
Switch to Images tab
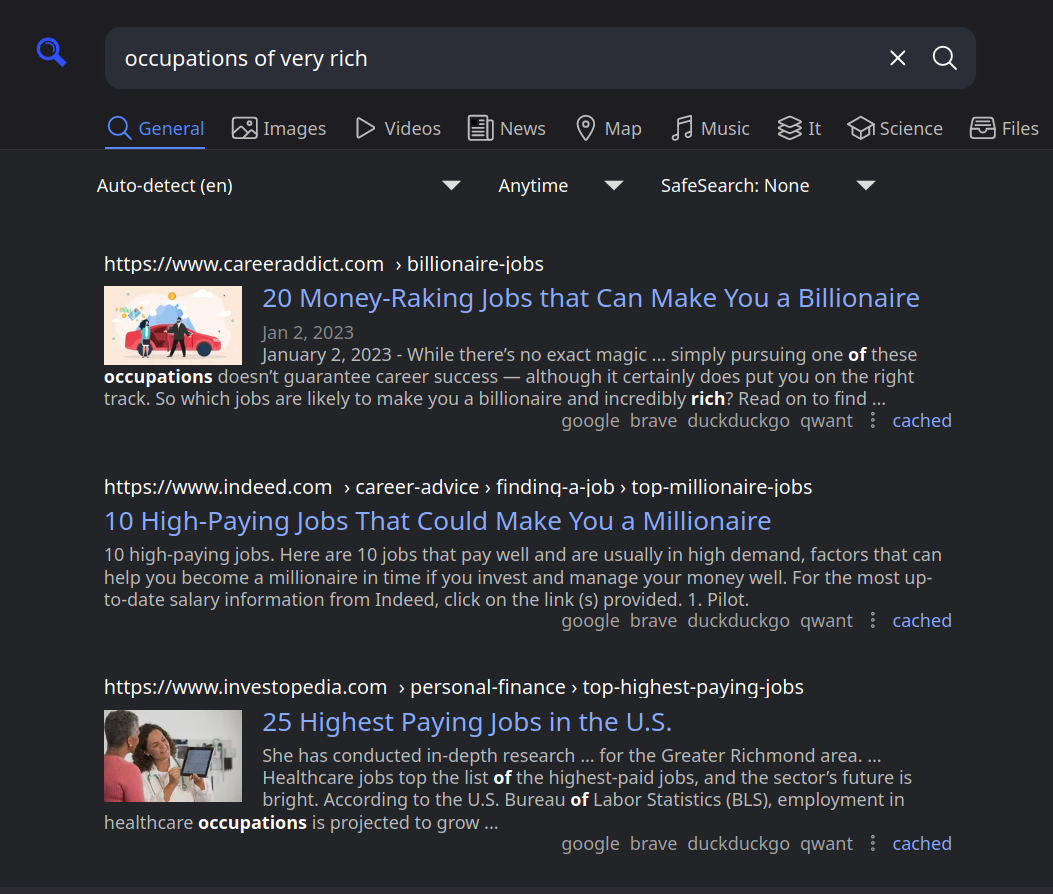(279, 128)
